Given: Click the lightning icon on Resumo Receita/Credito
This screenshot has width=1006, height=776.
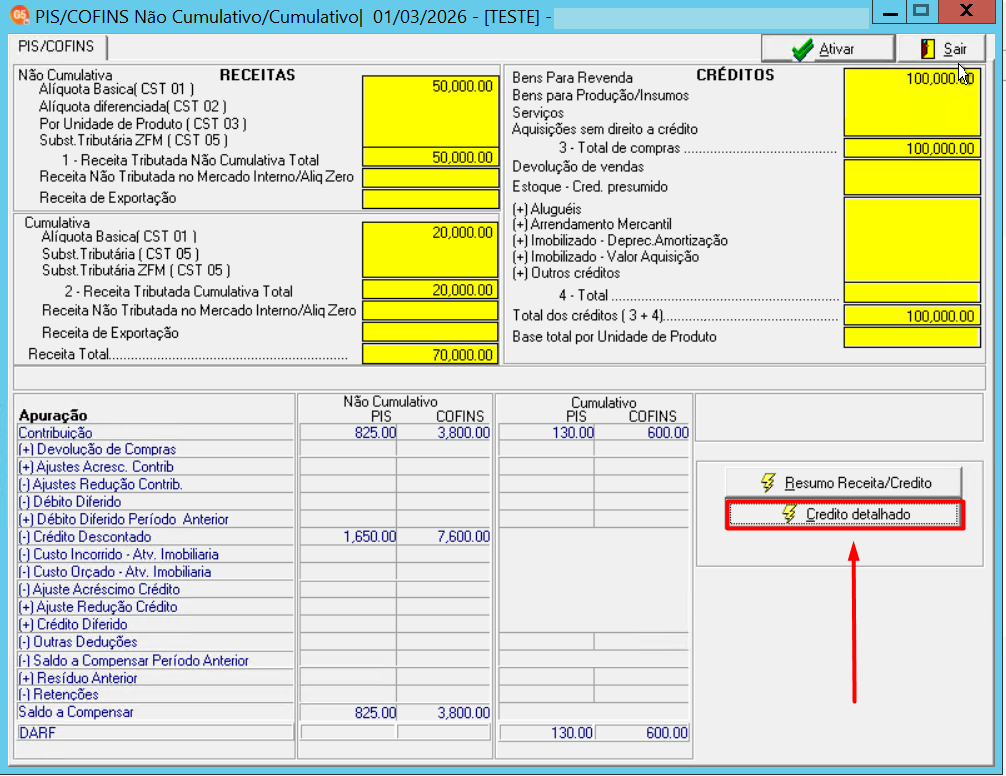Looking at the screenshot, I should (x=768, y=482).
